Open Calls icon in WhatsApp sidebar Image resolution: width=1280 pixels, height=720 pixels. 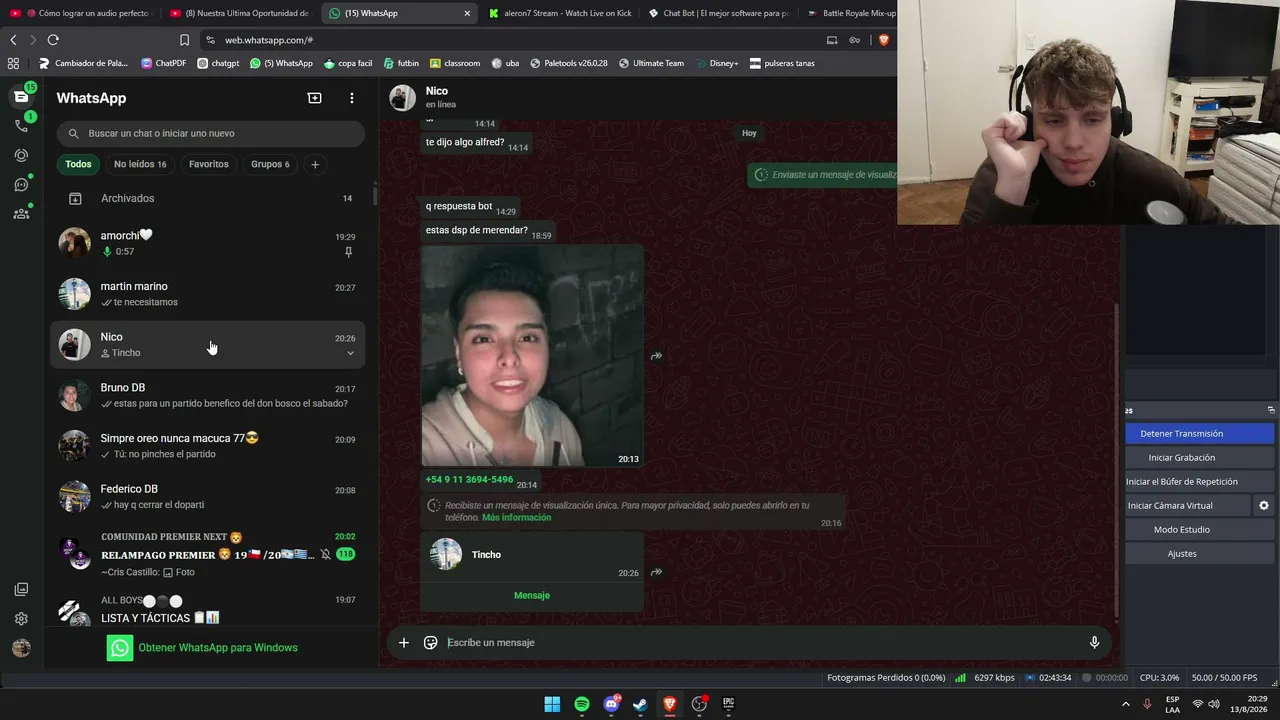click(x=21, y=125)
